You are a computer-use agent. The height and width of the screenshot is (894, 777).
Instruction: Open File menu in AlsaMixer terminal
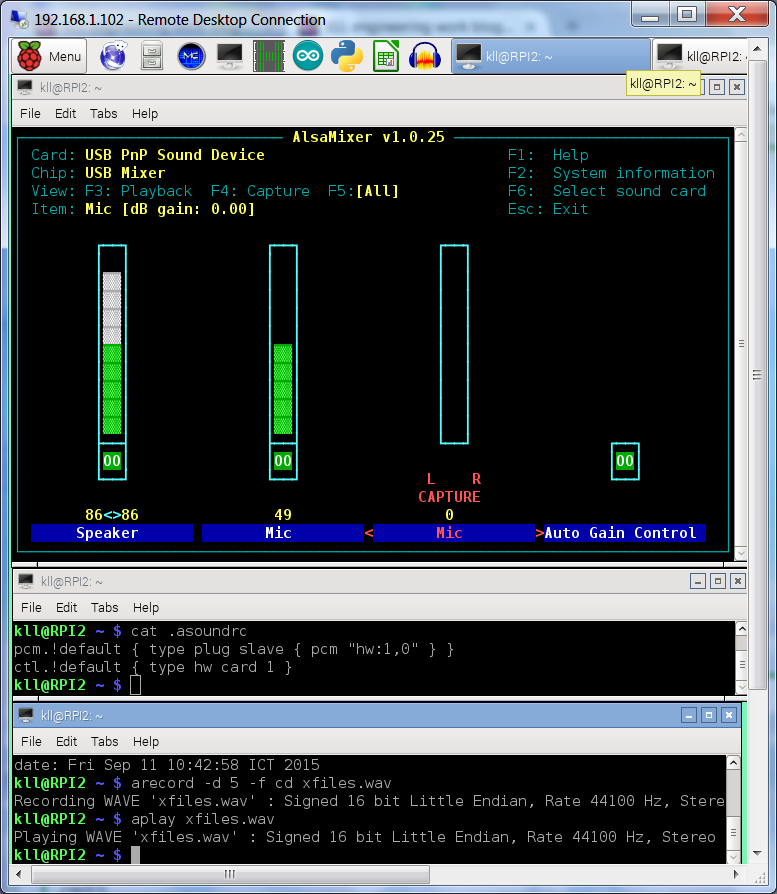coord(30,113)
